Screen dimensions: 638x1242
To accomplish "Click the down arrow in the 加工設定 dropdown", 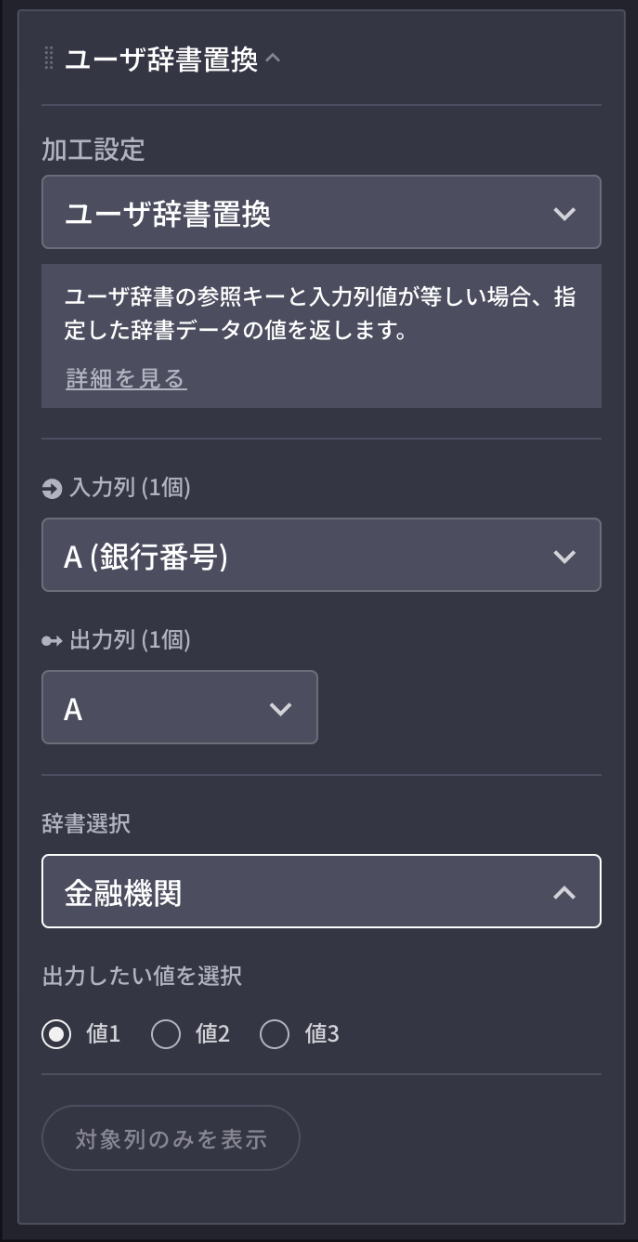I will point(564,214).
